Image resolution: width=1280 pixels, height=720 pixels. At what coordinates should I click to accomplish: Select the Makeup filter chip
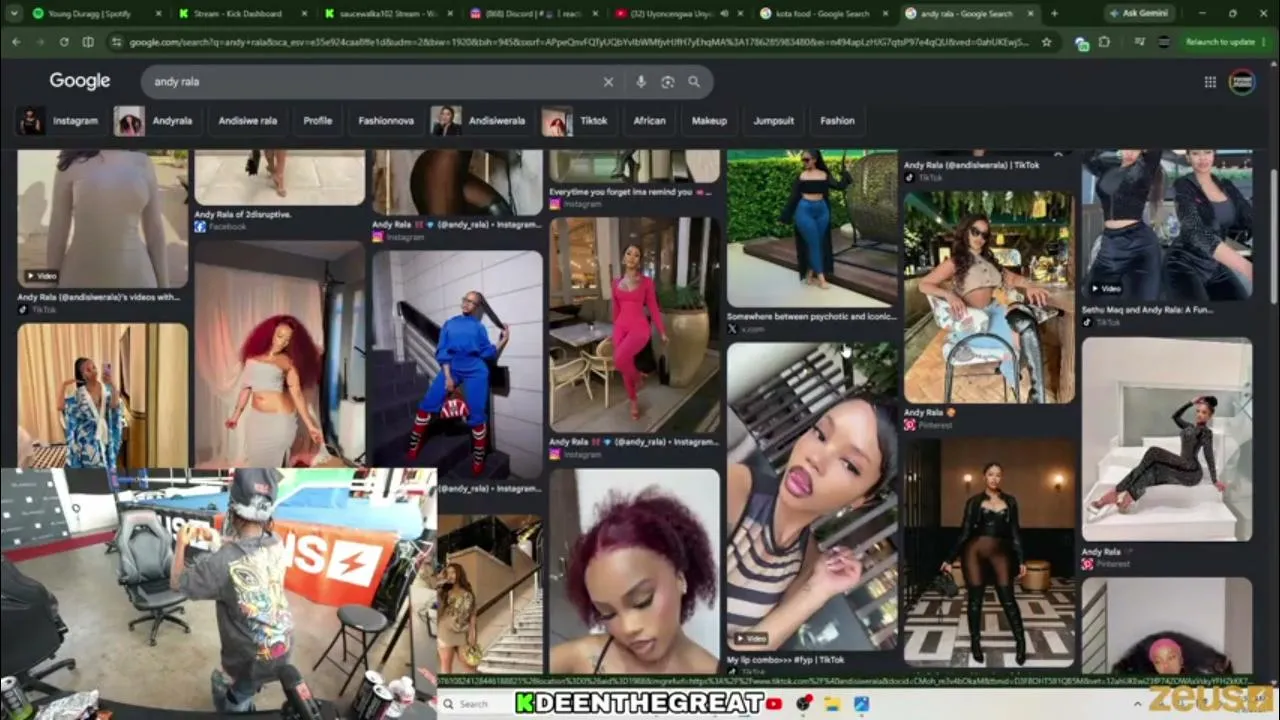709,121
